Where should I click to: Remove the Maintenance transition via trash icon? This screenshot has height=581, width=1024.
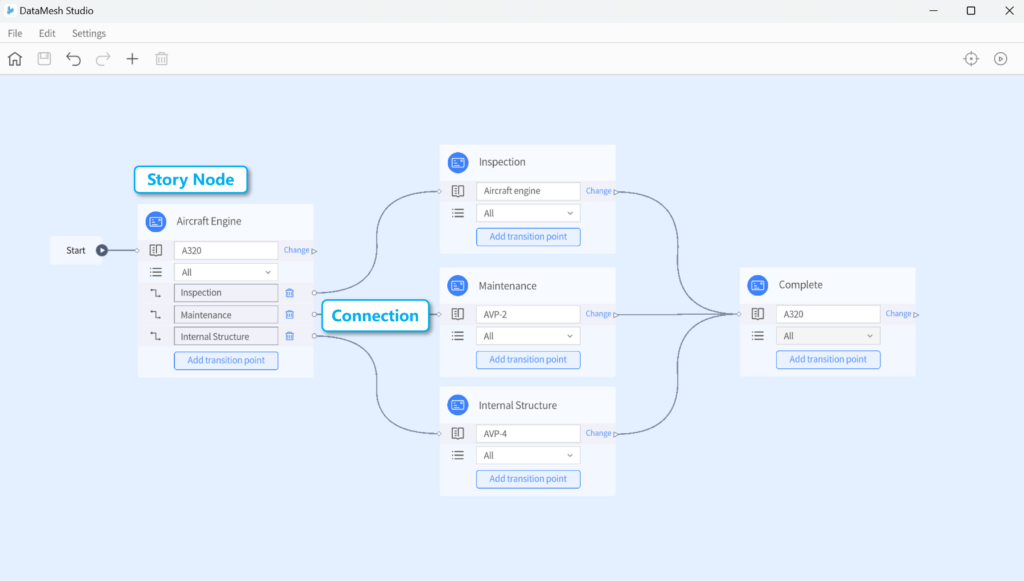pyautogui.click(x=289, y=314)
